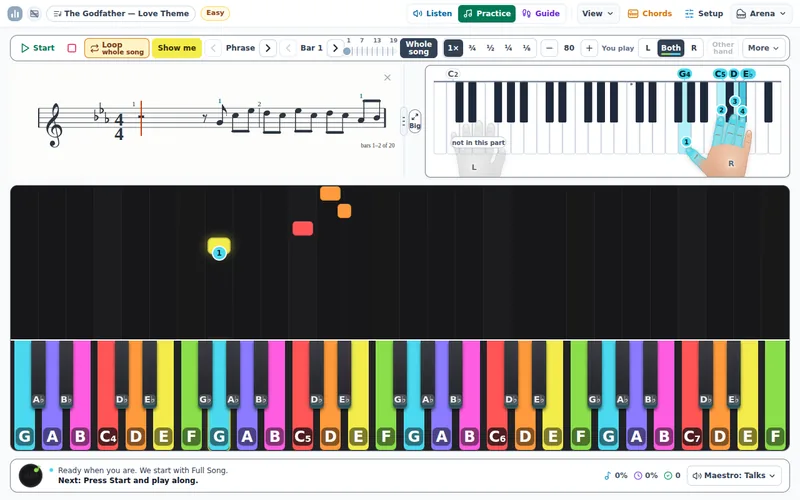The width and height of the screenshot is (800, 500).
Task: Expand the Arena dropdown
Action: tap(761, 13)
